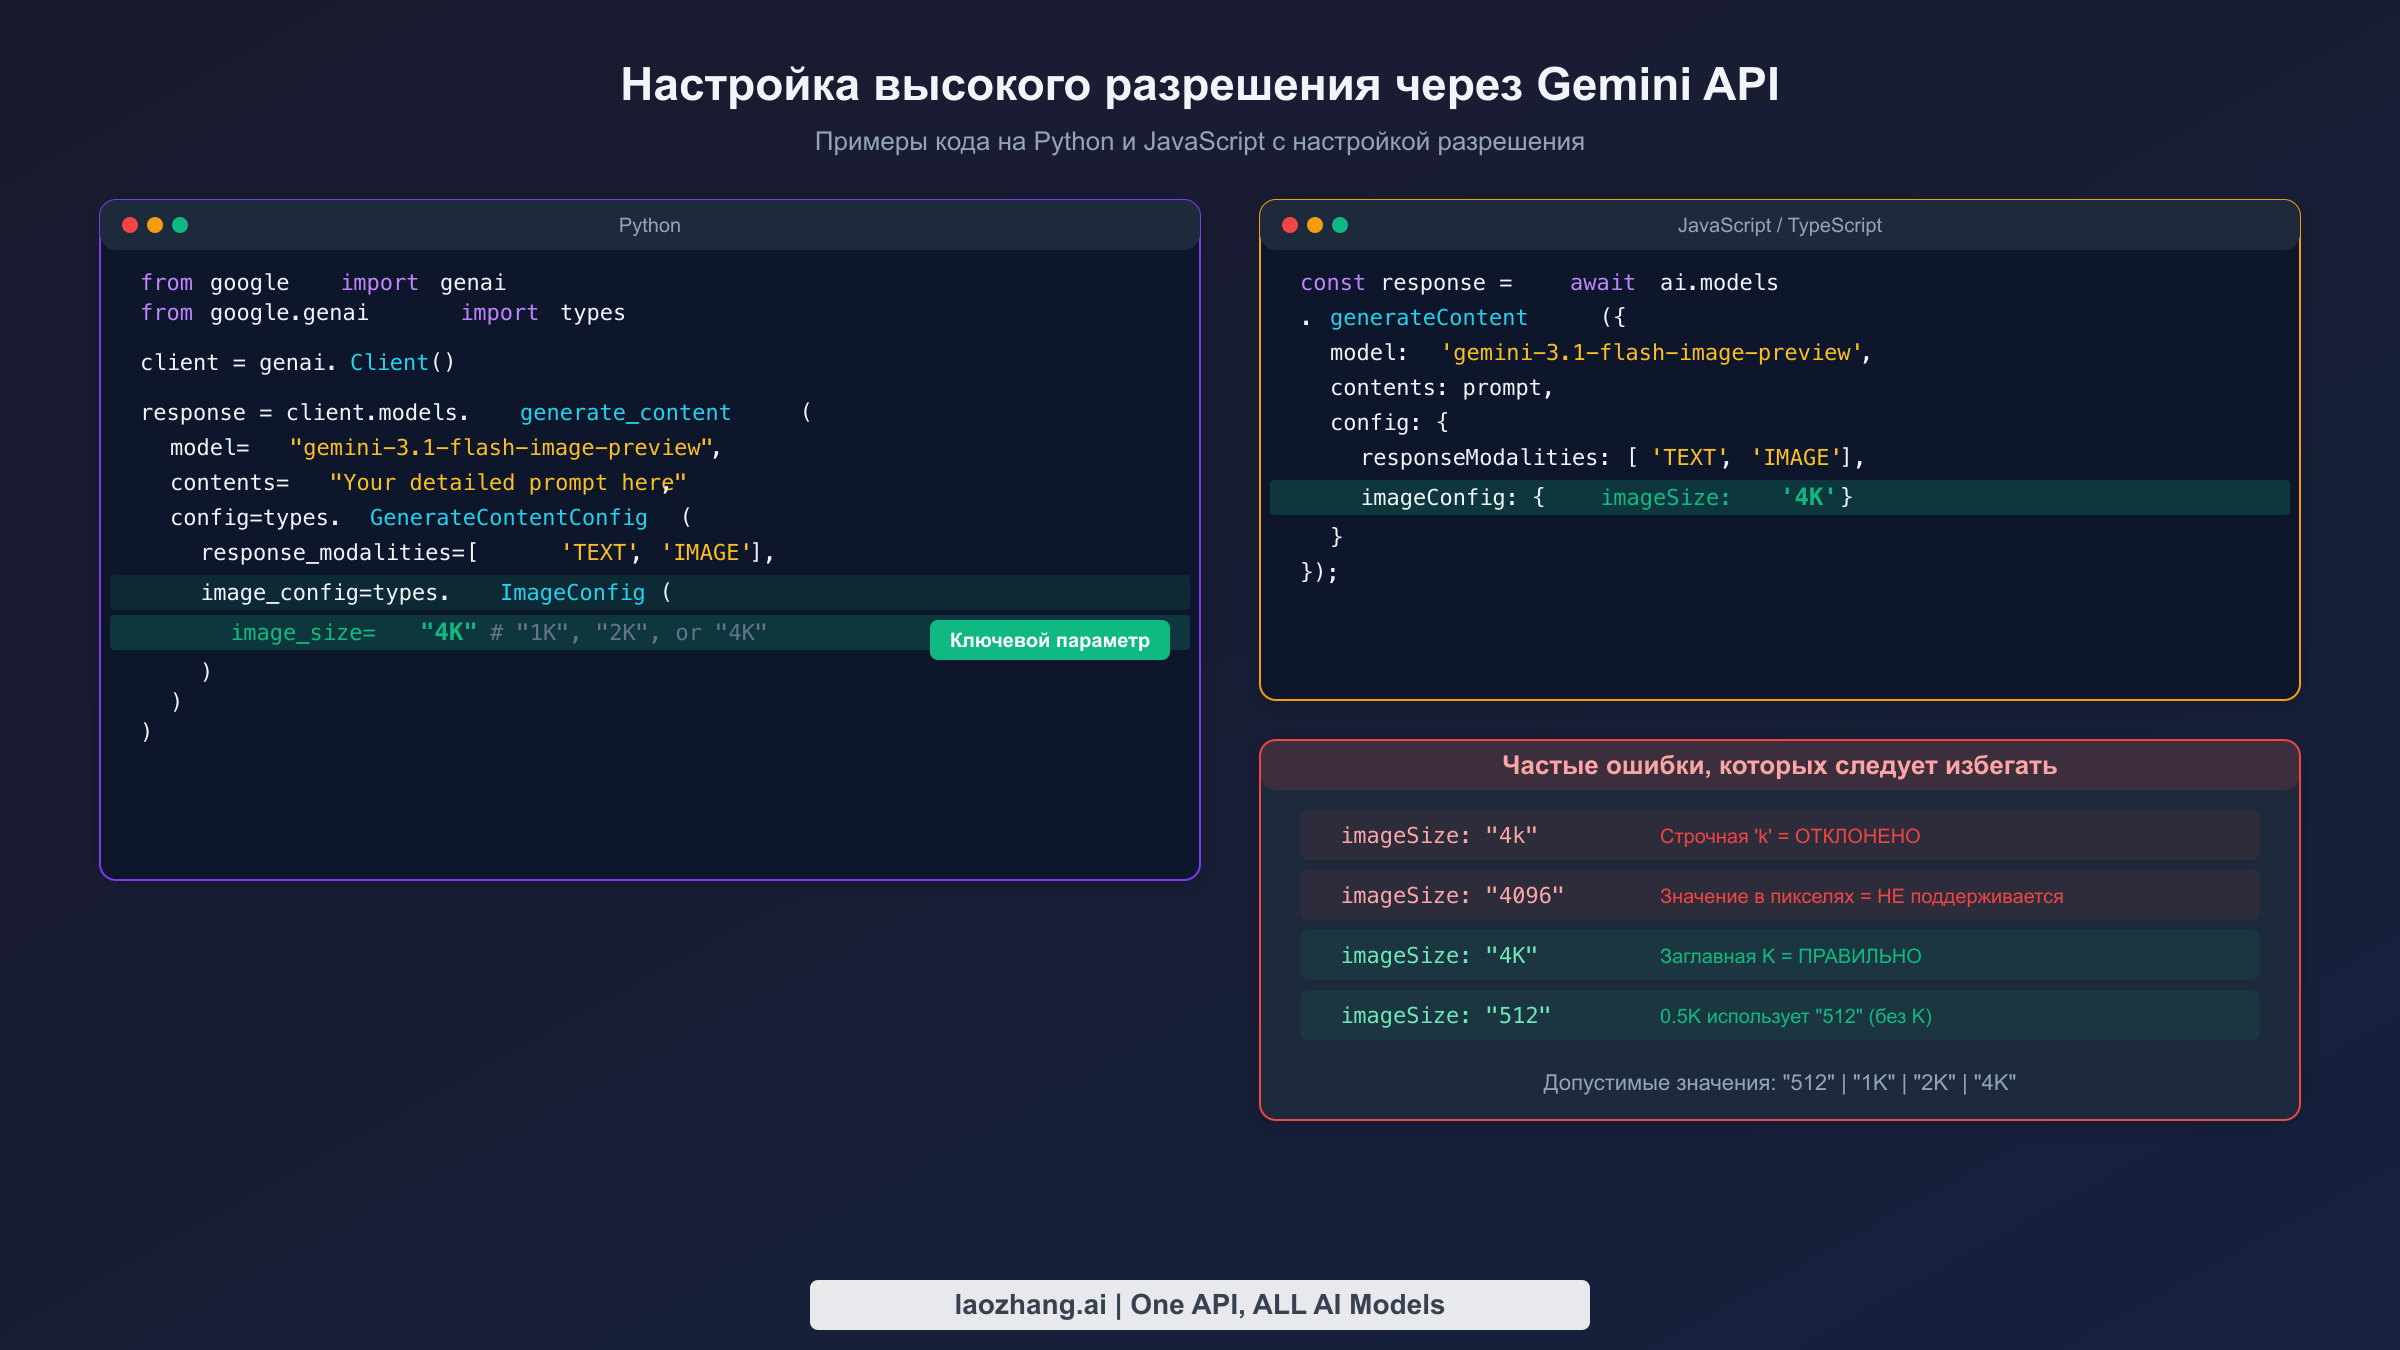Click the green traffic light on JavaScript window

pyautogui.click(x=1341, y=225)
